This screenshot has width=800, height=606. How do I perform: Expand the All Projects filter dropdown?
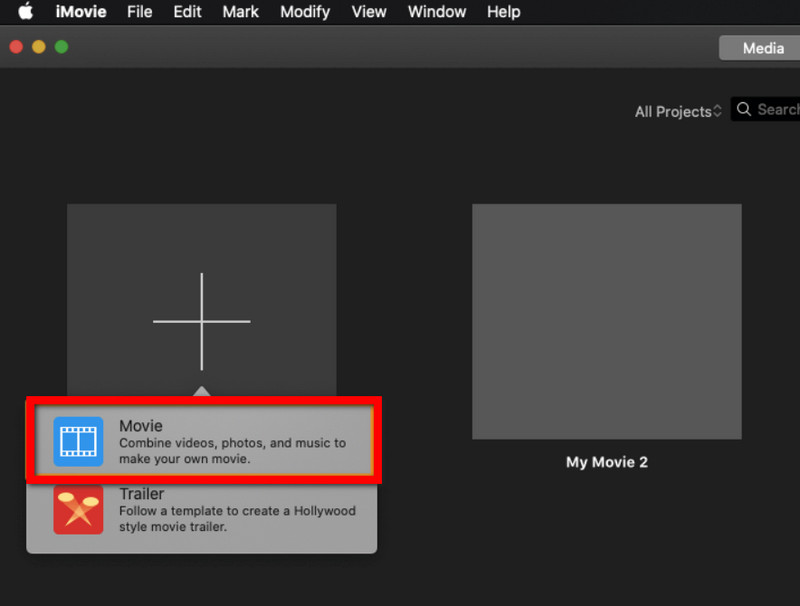(x=678, y=111)
